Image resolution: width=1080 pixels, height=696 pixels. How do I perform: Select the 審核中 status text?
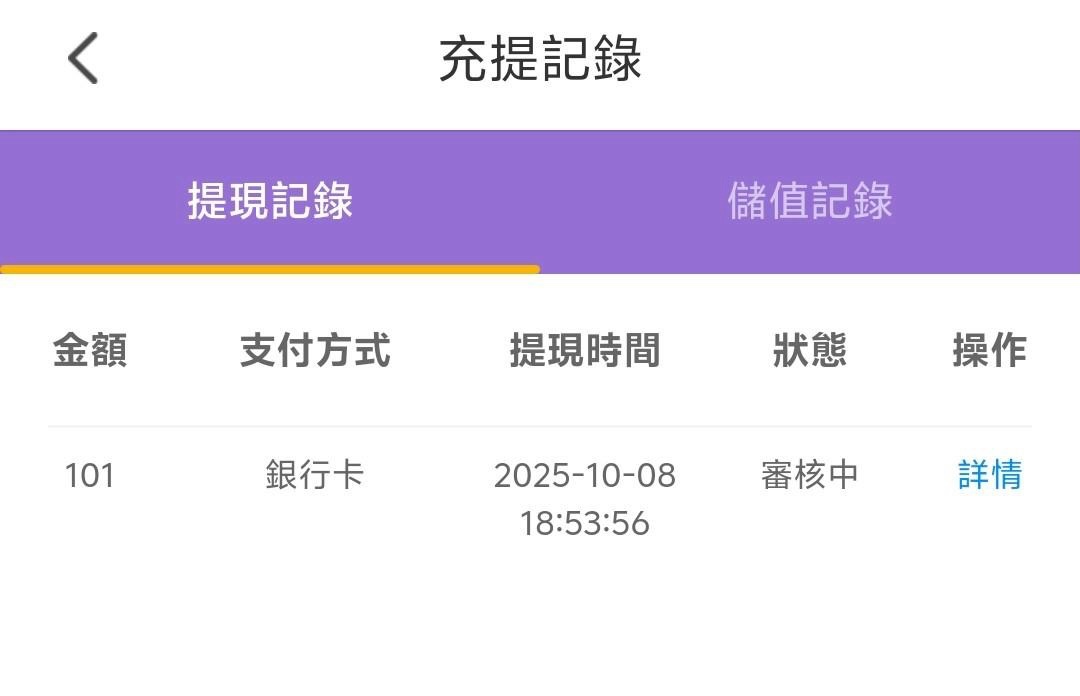[809, 475]
